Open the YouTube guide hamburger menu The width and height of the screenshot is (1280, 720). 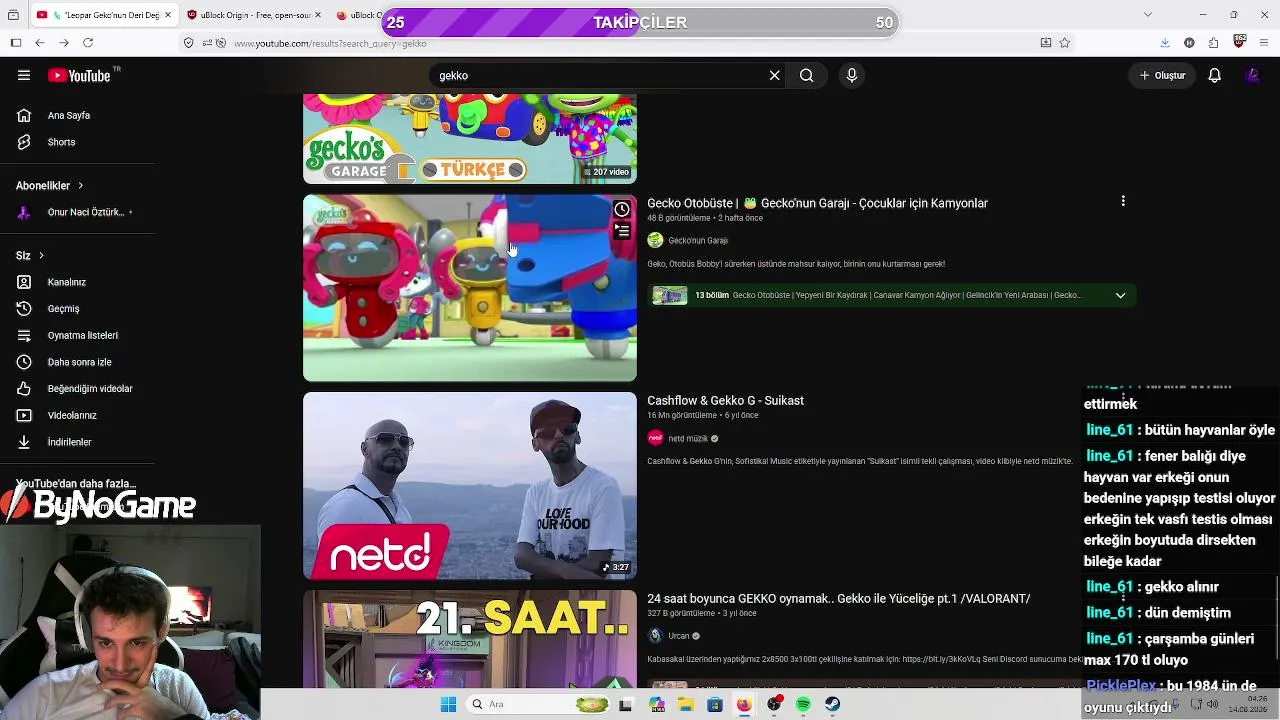[x=24, y=75]
